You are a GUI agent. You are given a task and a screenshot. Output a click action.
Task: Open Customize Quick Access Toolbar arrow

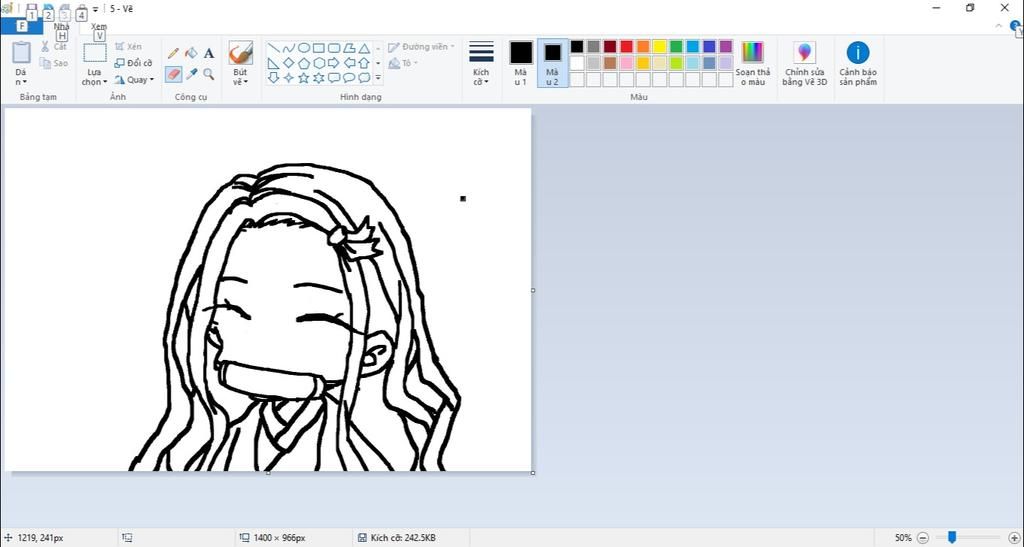[95, 9]
